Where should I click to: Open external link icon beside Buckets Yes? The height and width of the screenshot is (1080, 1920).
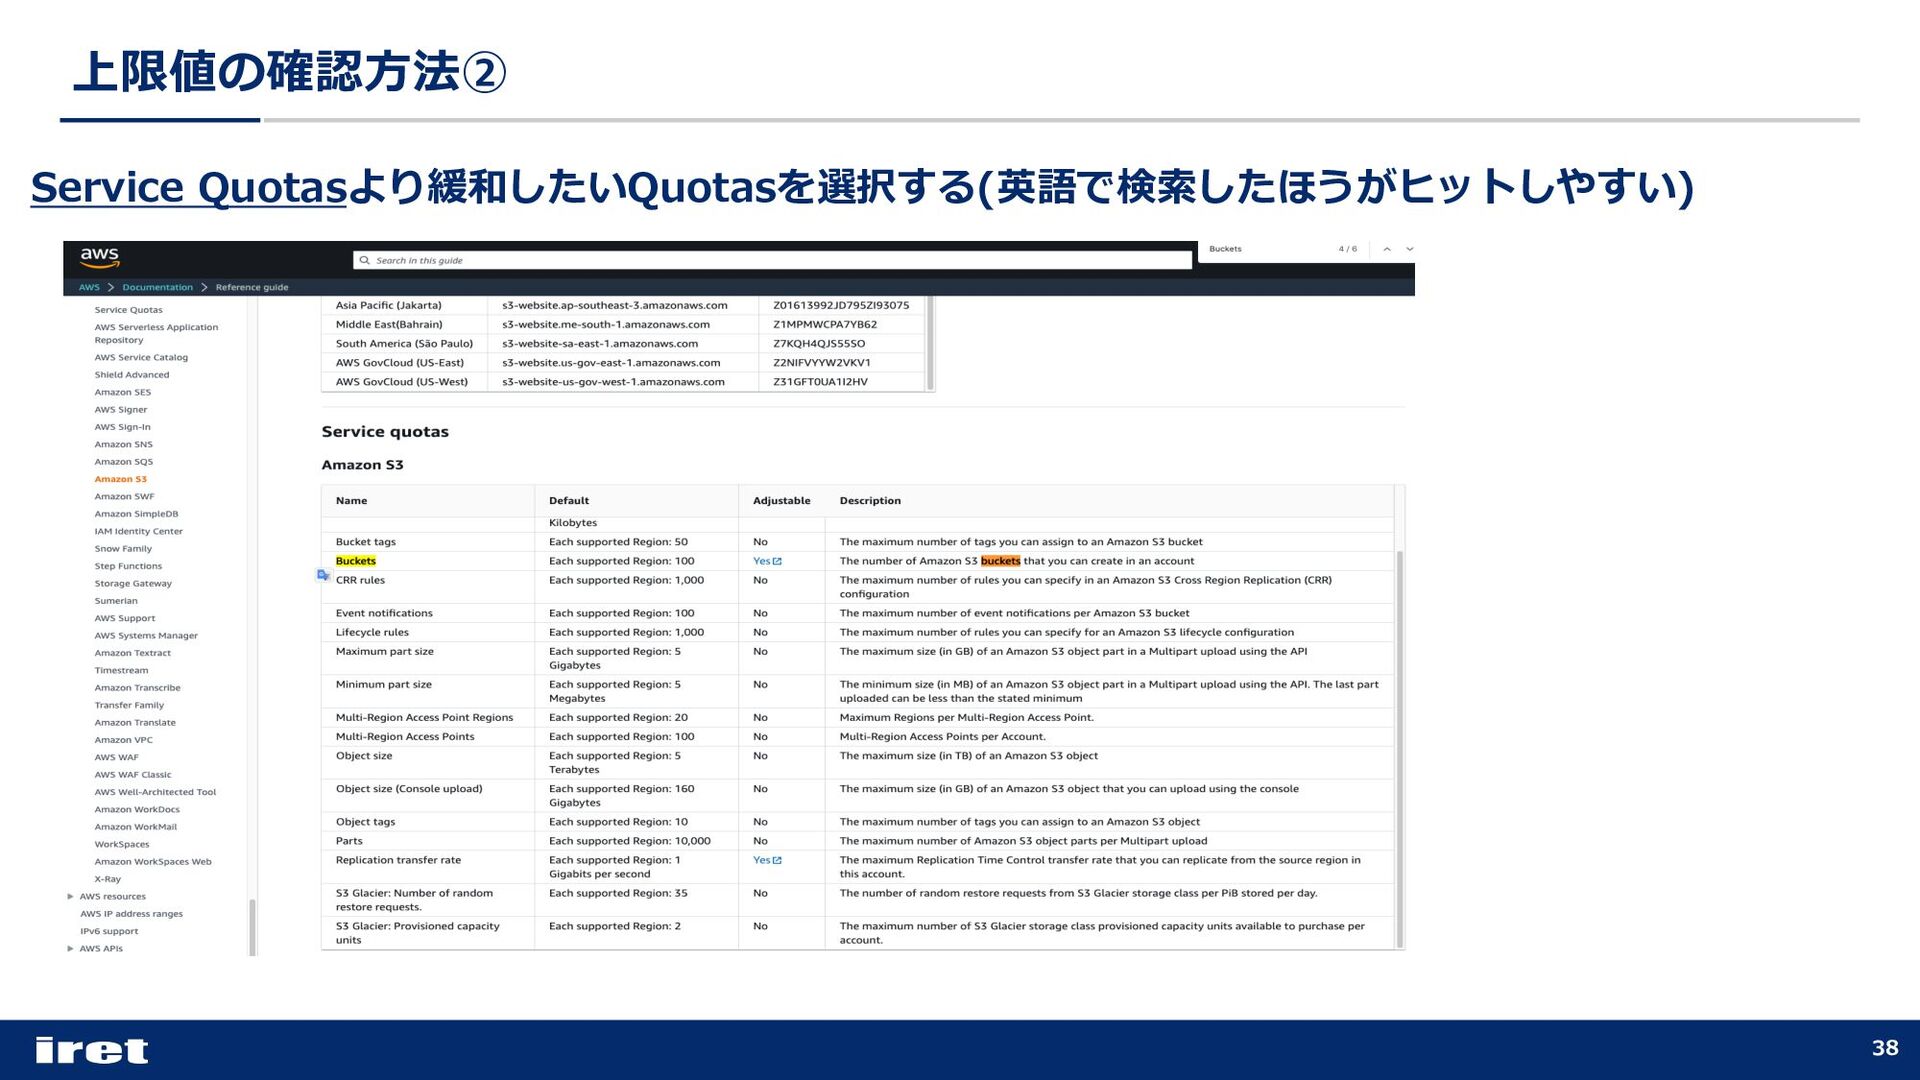click(x=777, y=562)
